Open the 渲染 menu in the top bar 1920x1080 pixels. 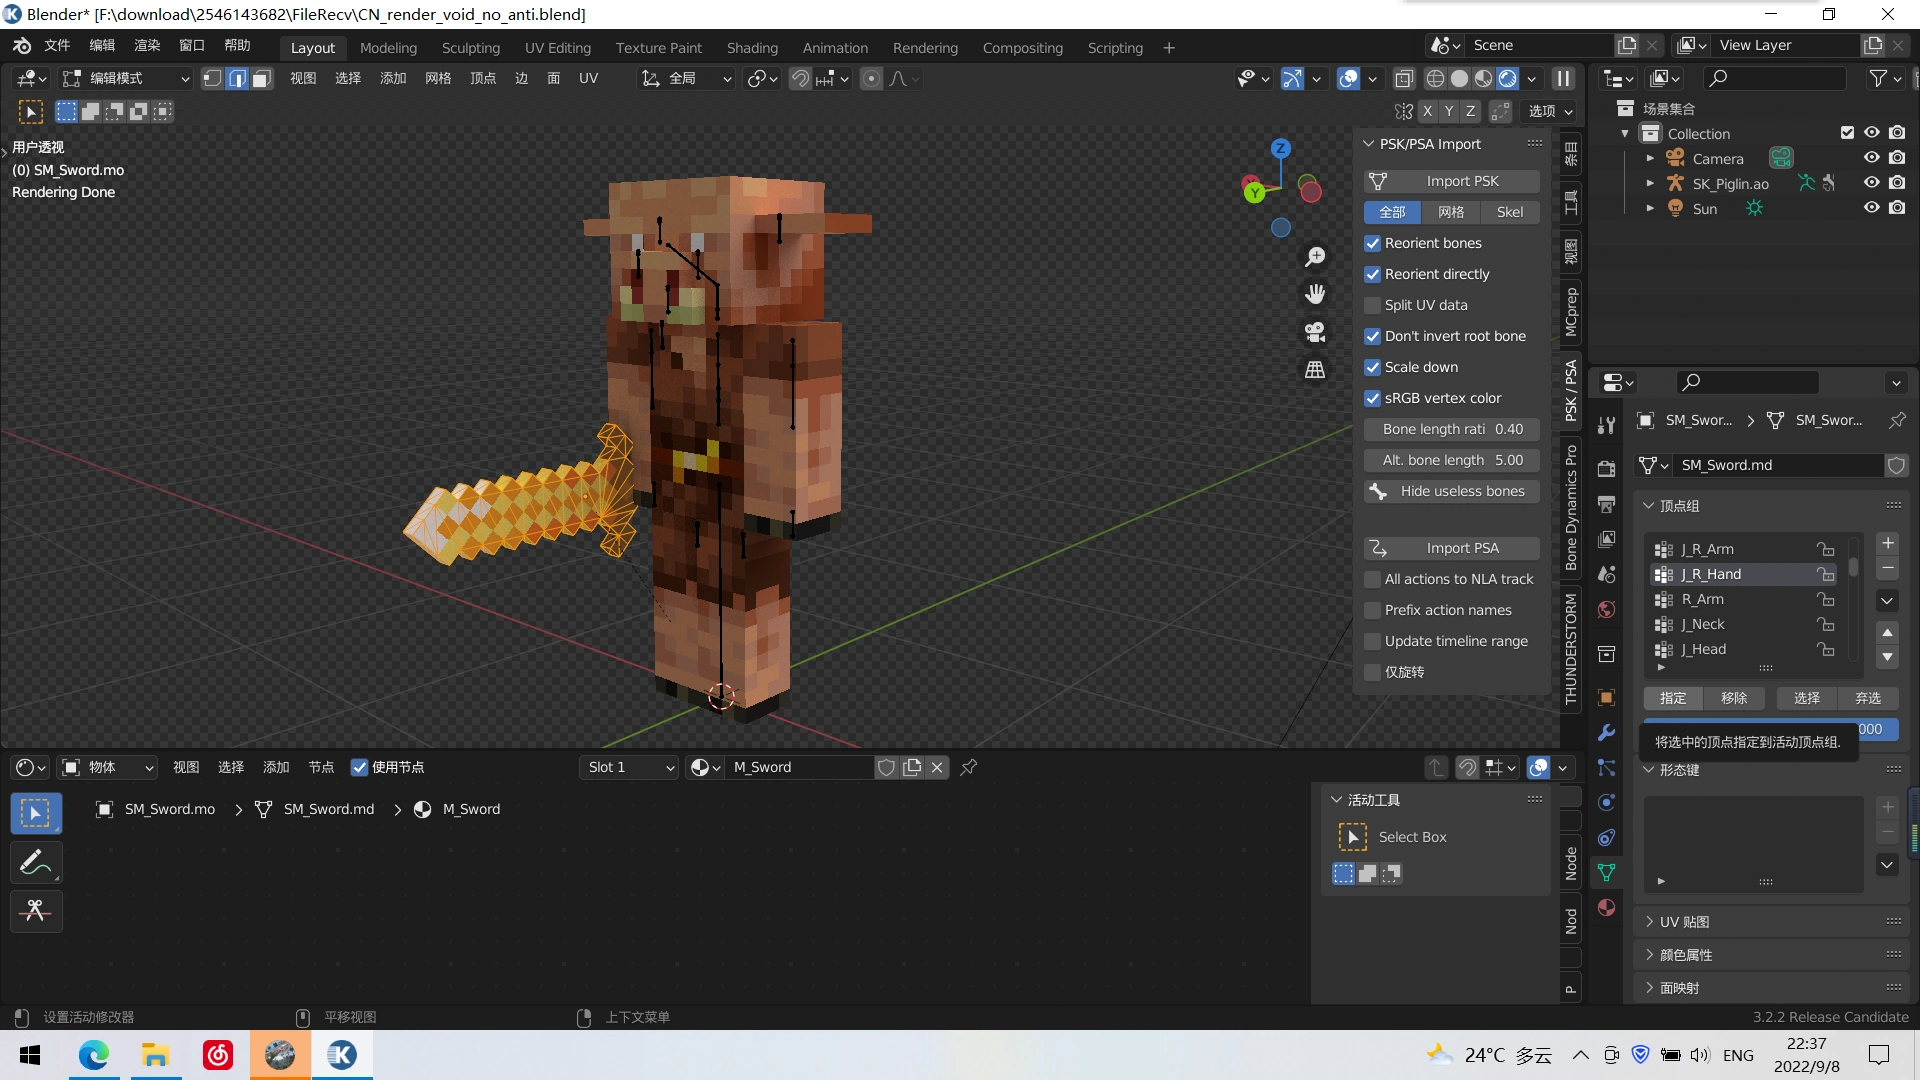tap(147, 45)
